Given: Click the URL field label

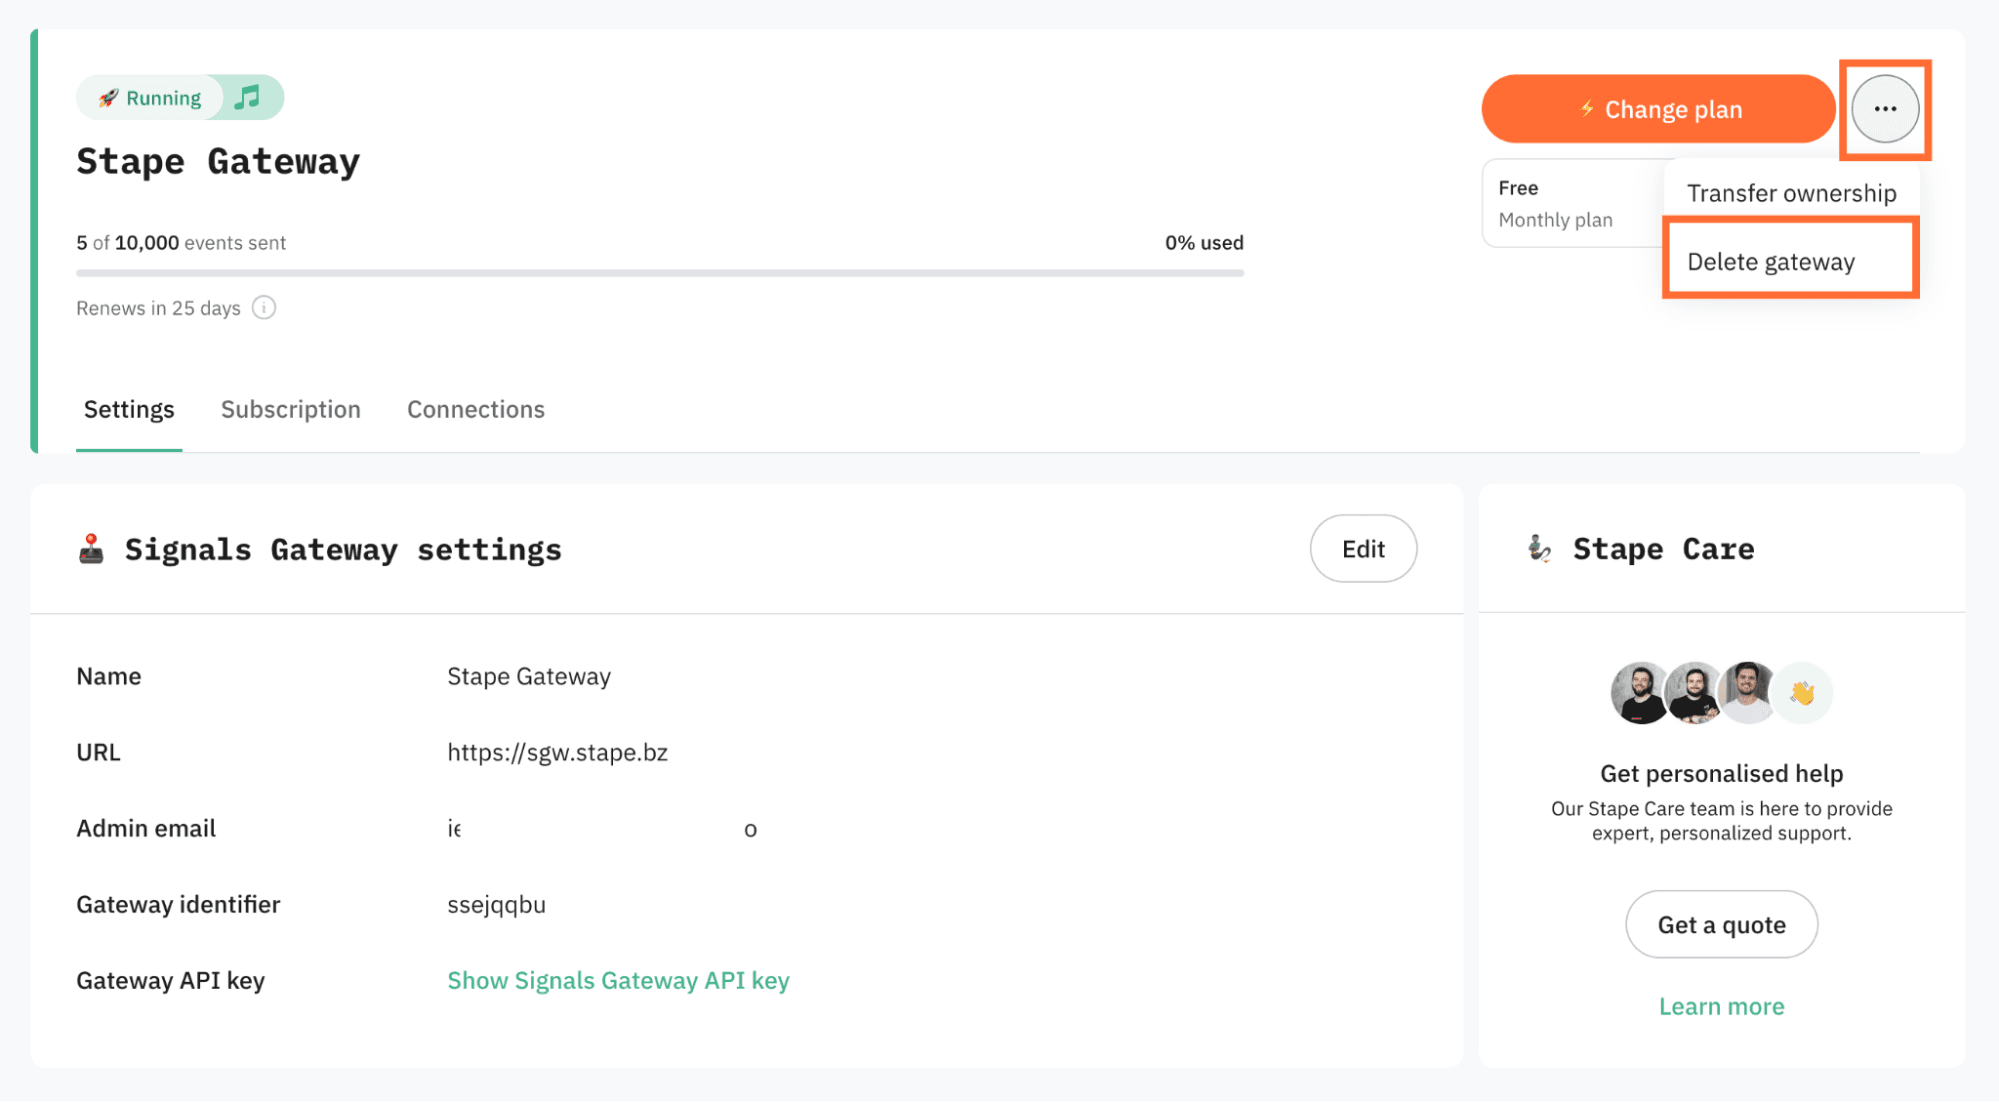Looking at the screenshot, I should [x=98, y=753].
